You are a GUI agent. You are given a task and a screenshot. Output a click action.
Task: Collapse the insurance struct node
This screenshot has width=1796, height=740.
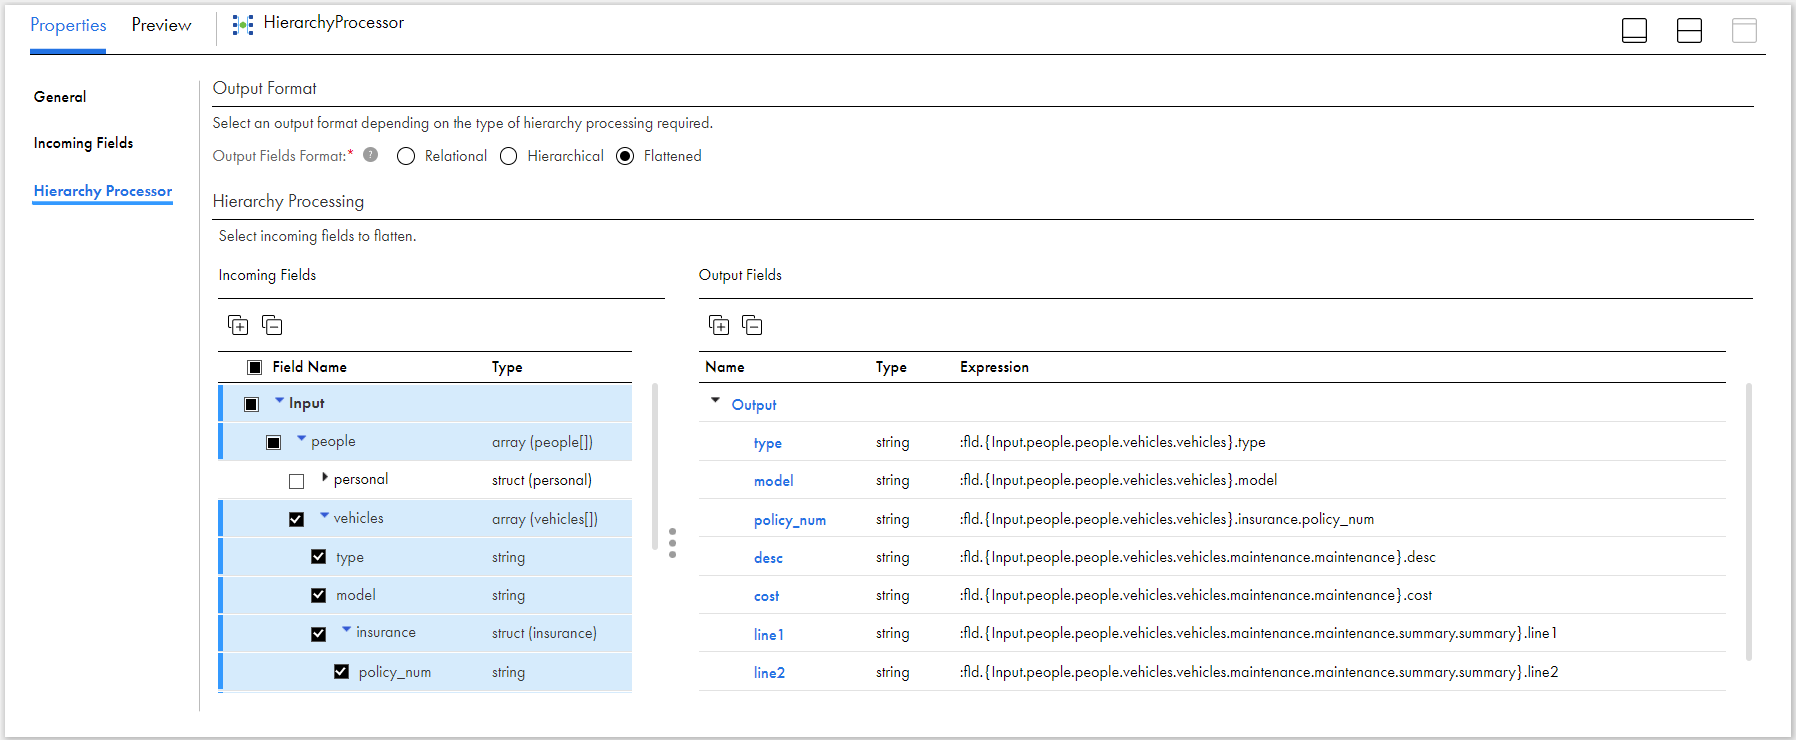click(347, 629)
